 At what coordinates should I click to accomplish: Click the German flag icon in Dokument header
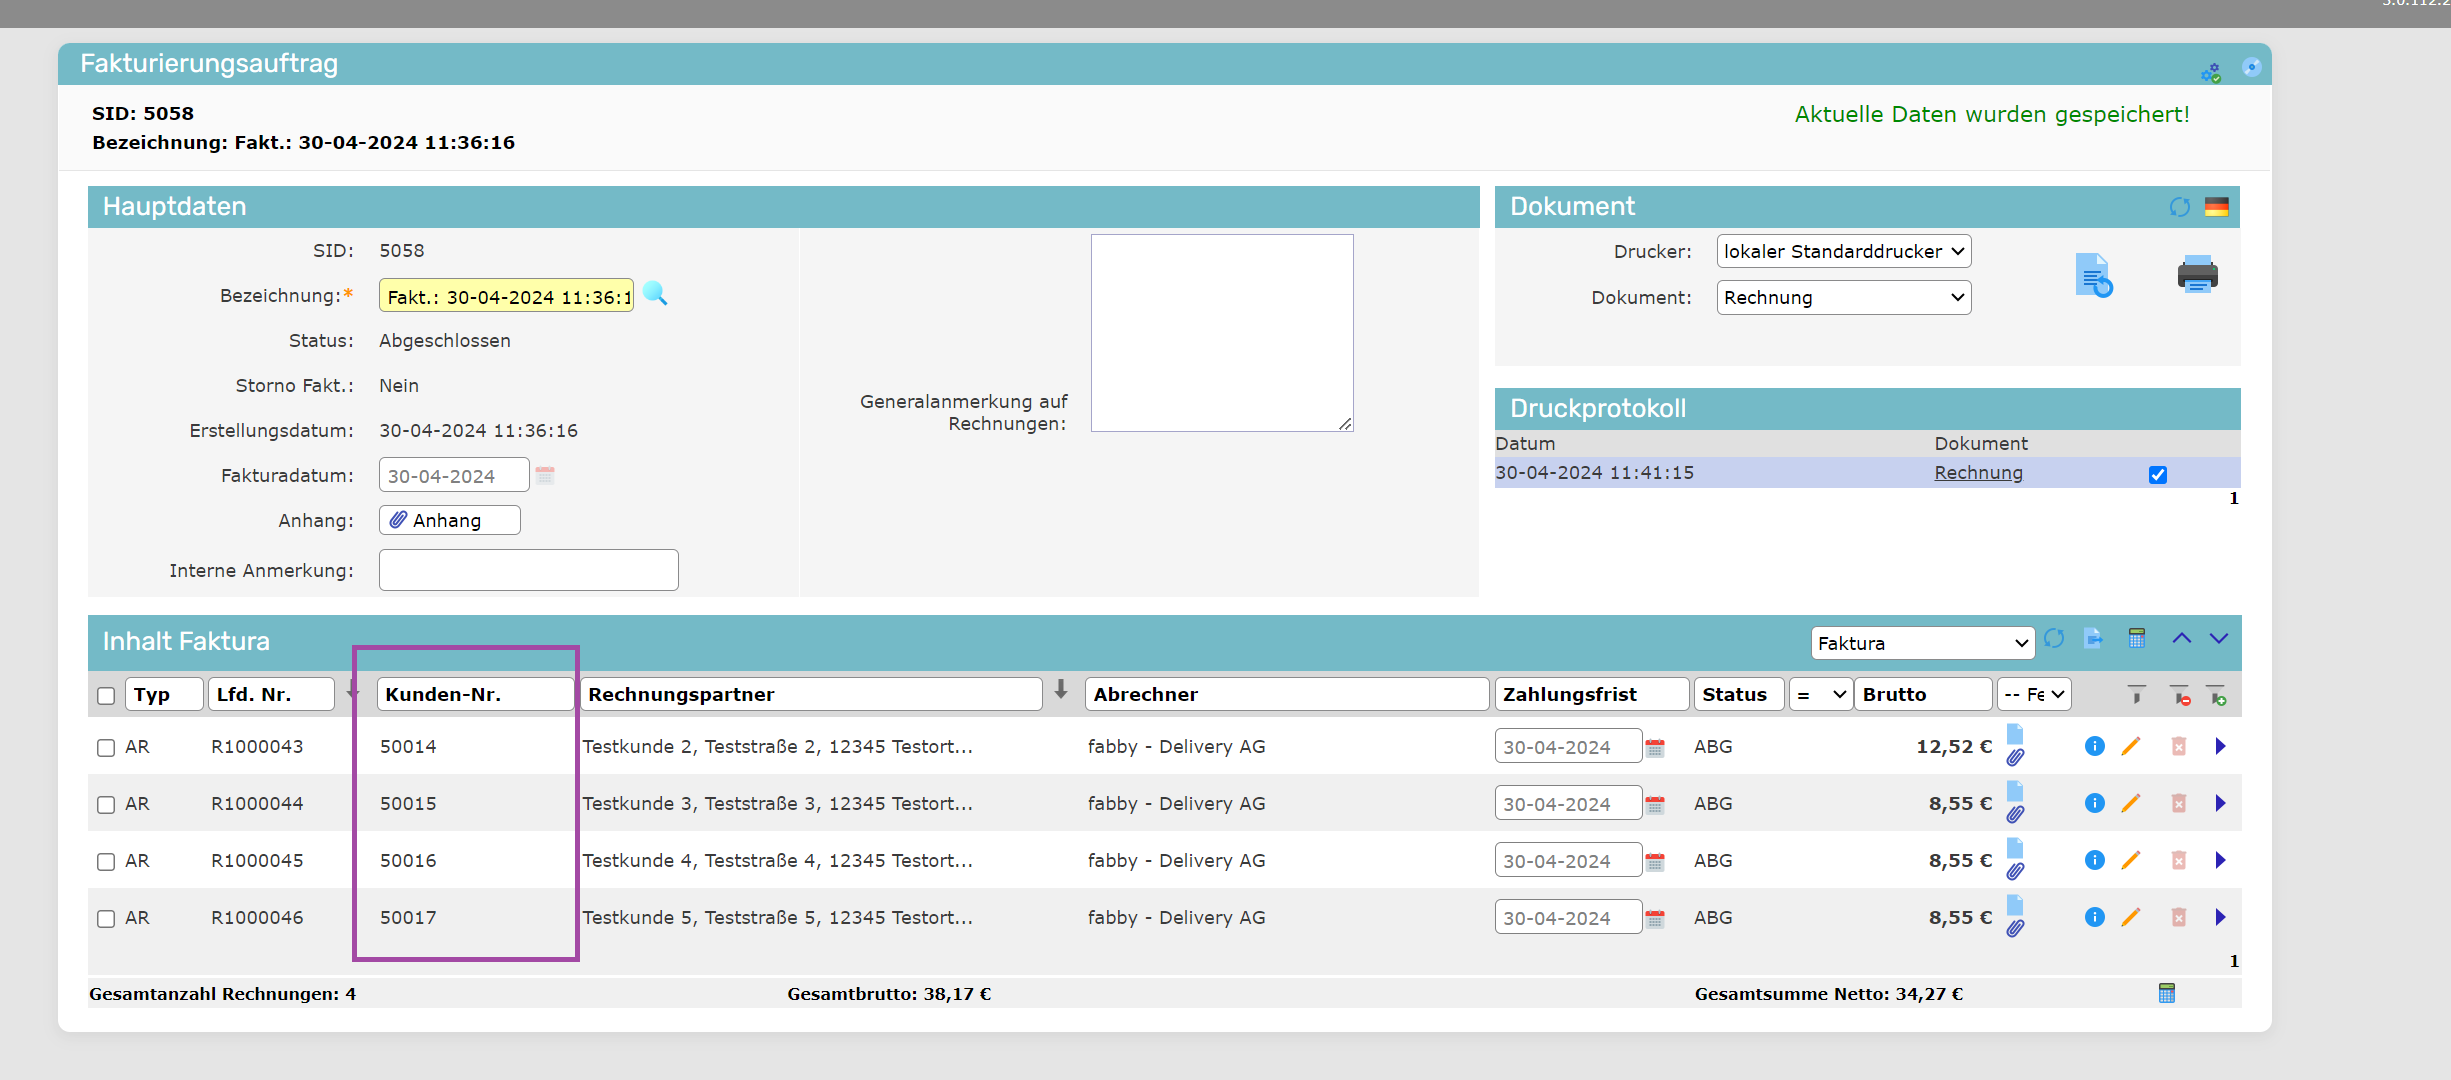click(2217, 207)
